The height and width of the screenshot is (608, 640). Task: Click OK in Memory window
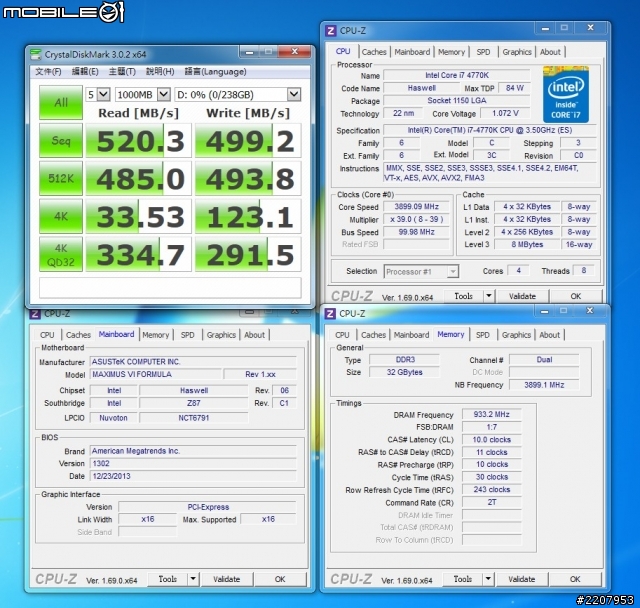575,579
